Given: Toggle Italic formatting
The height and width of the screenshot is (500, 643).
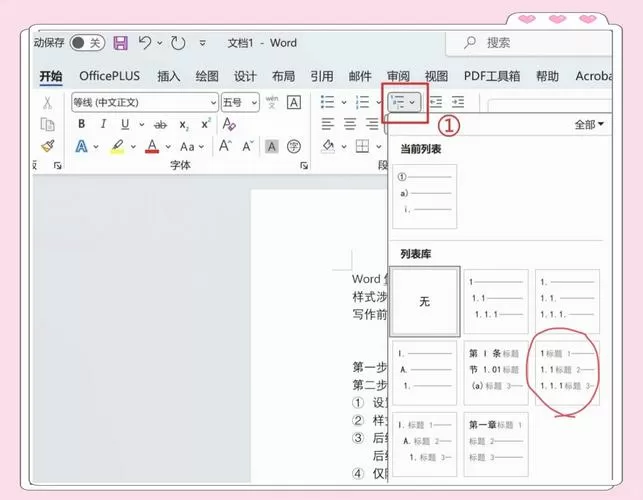Looking at the screenshot, I should pyautogui.click(x=103, y=124).
